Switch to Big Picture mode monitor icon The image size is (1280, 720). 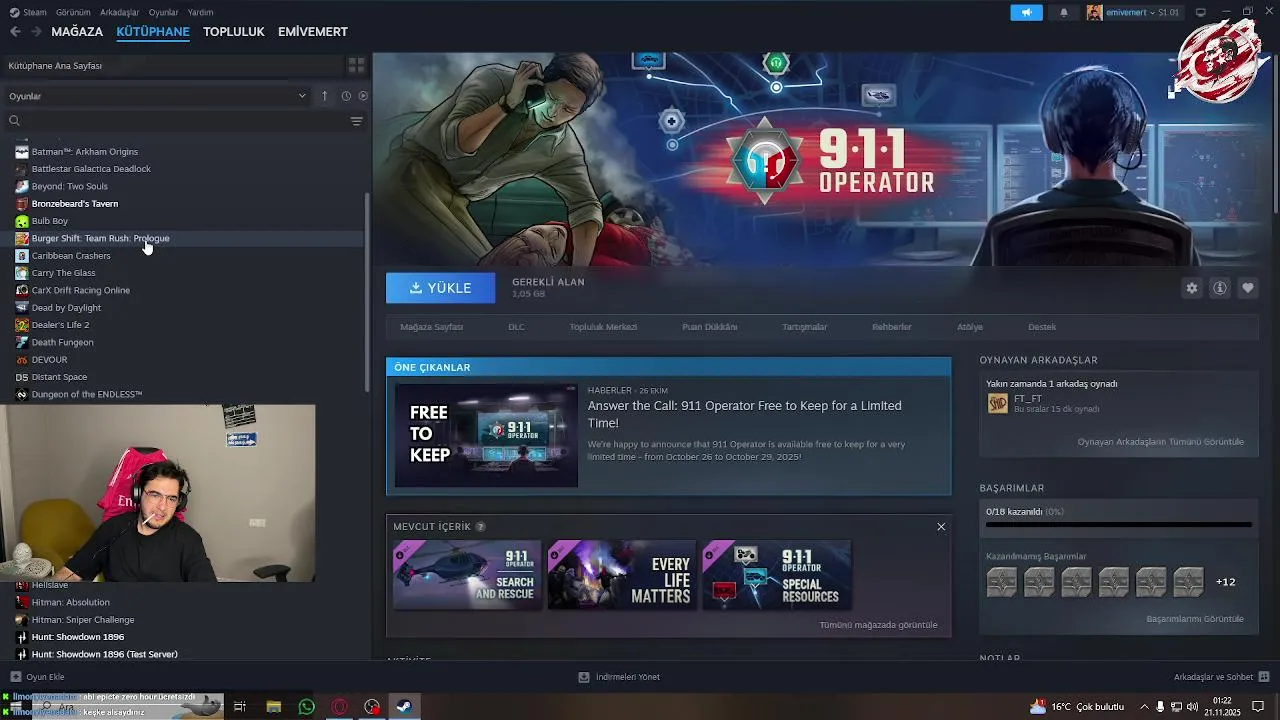point(1201,12)
